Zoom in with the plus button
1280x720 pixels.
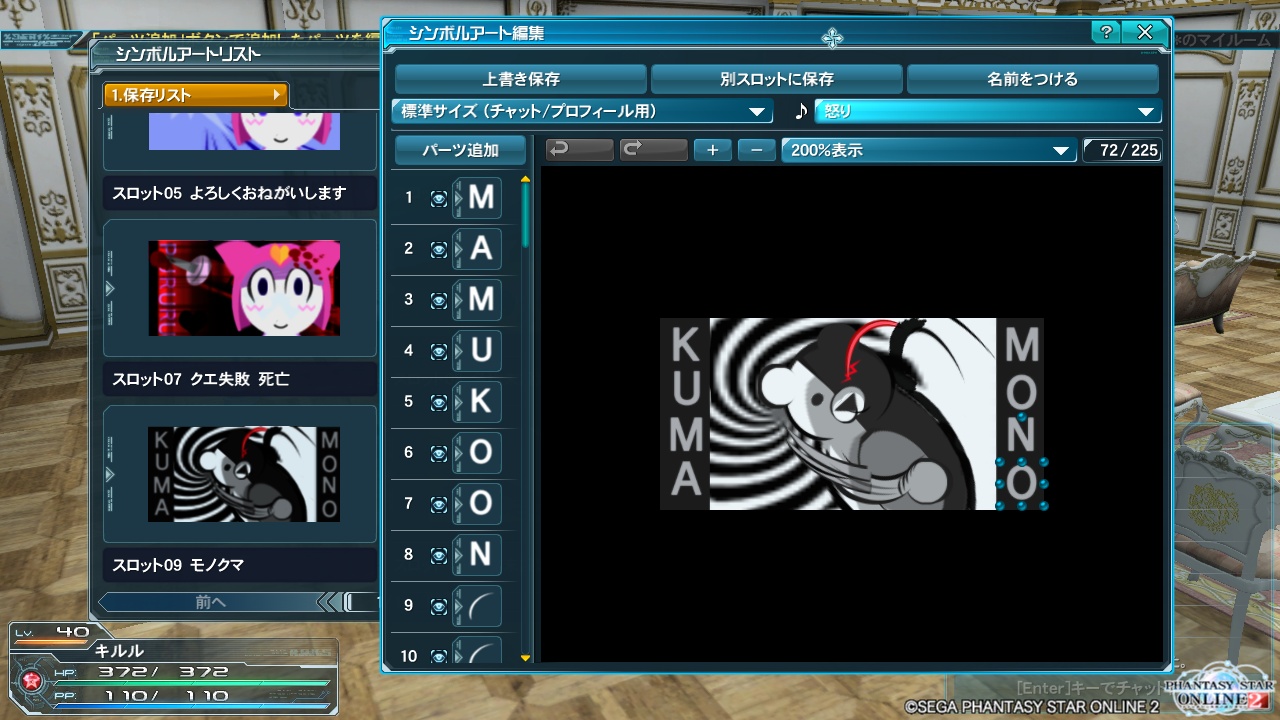(x=712, y=150)
